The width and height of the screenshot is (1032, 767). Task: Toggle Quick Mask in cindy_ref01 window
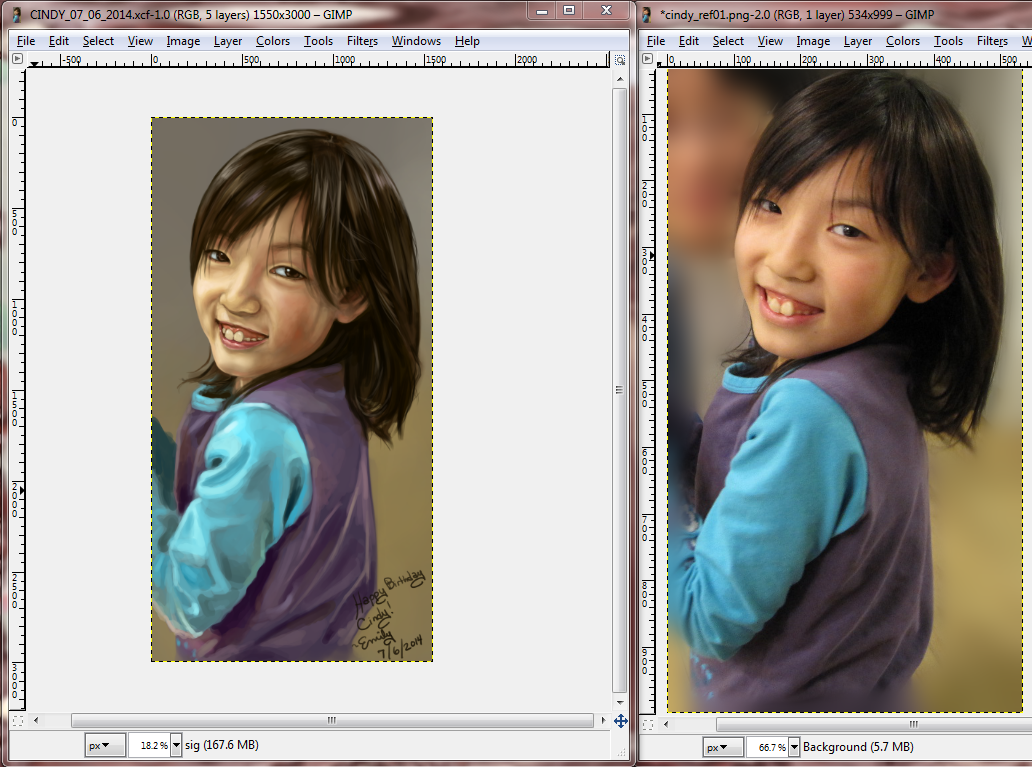coord(647,723)
